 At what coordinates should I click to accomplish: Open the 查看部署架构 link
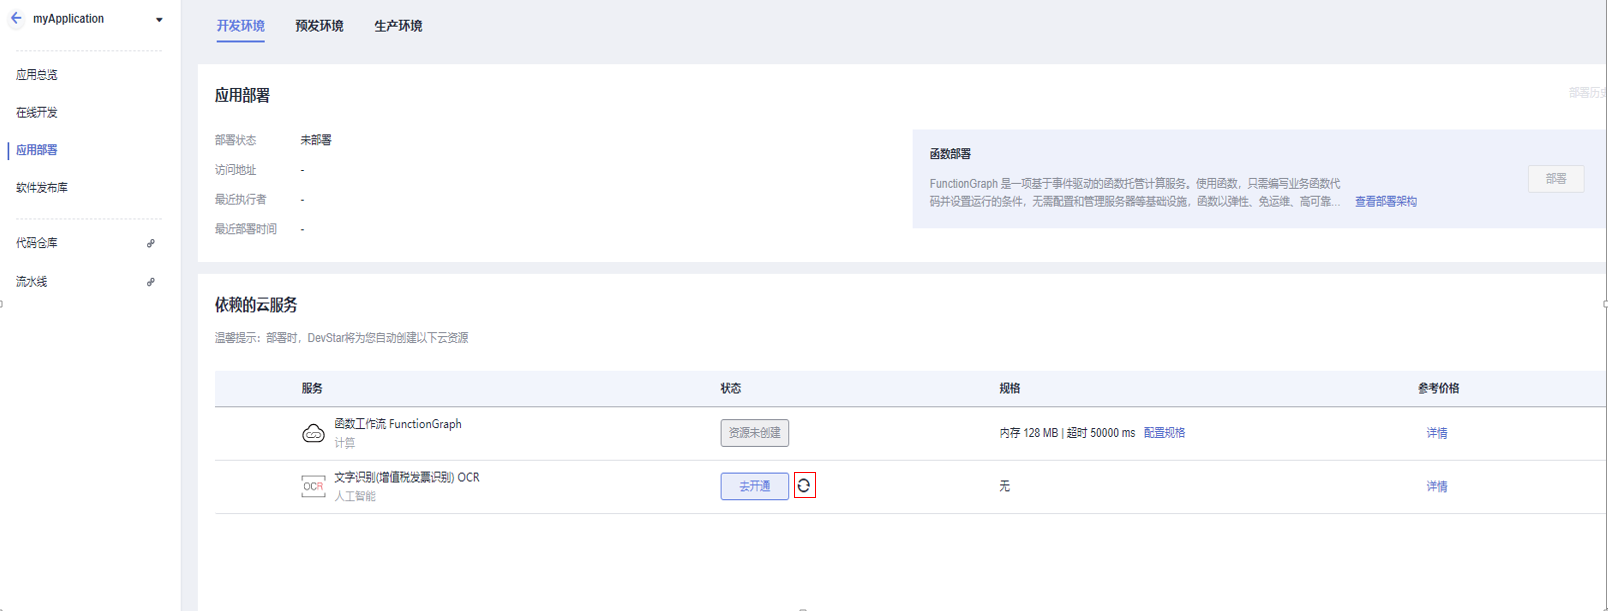pyautogui.click(x=1386, y=202)
